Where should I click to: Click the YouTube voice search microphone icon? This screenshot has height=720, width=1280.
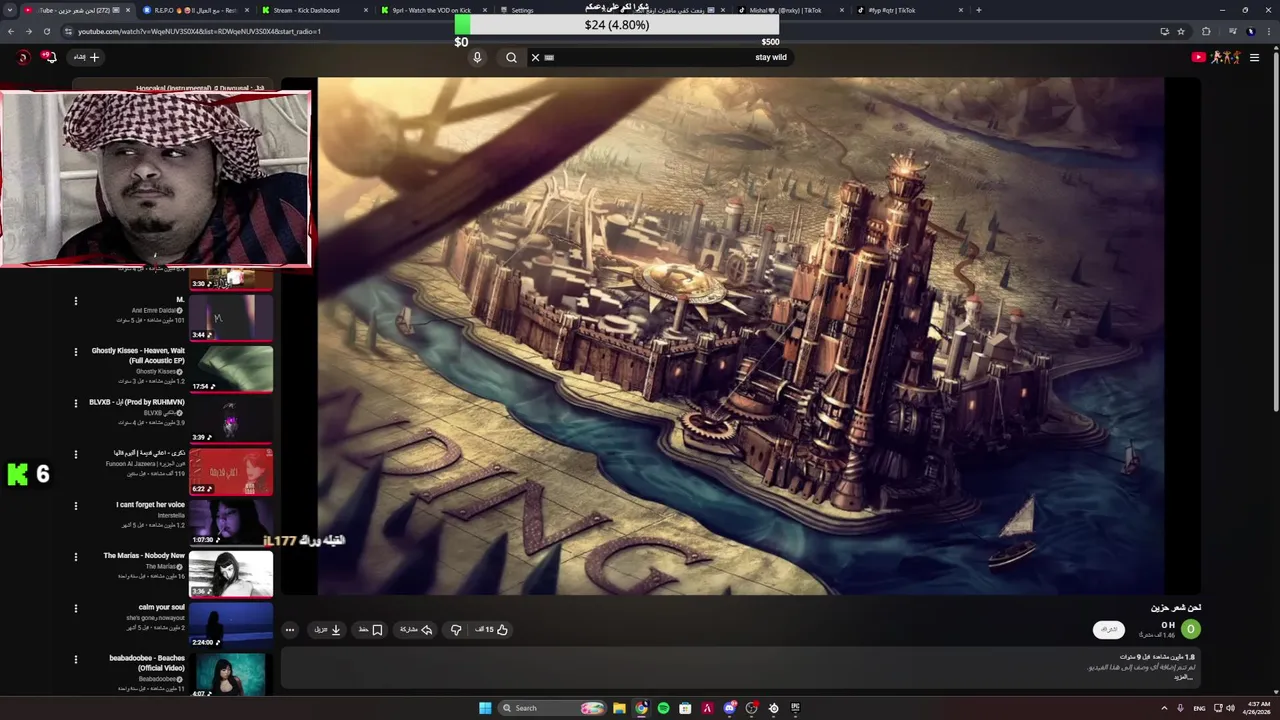click(477, 57)
